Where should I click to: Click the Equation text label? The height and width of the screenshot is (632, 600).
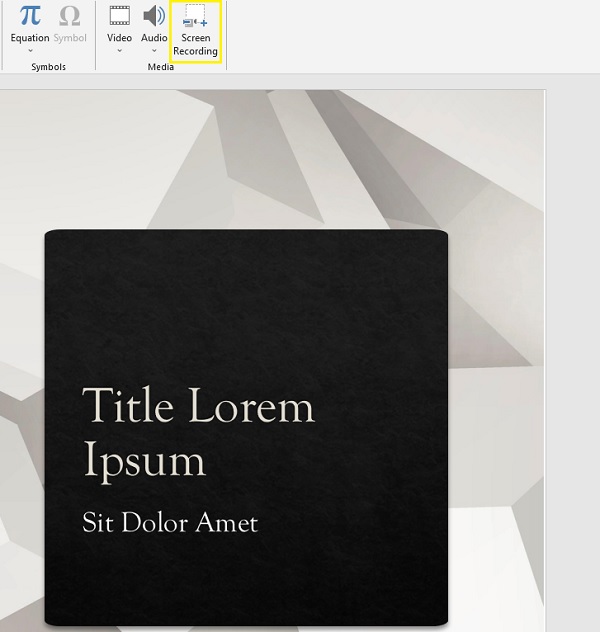(30, 38)
